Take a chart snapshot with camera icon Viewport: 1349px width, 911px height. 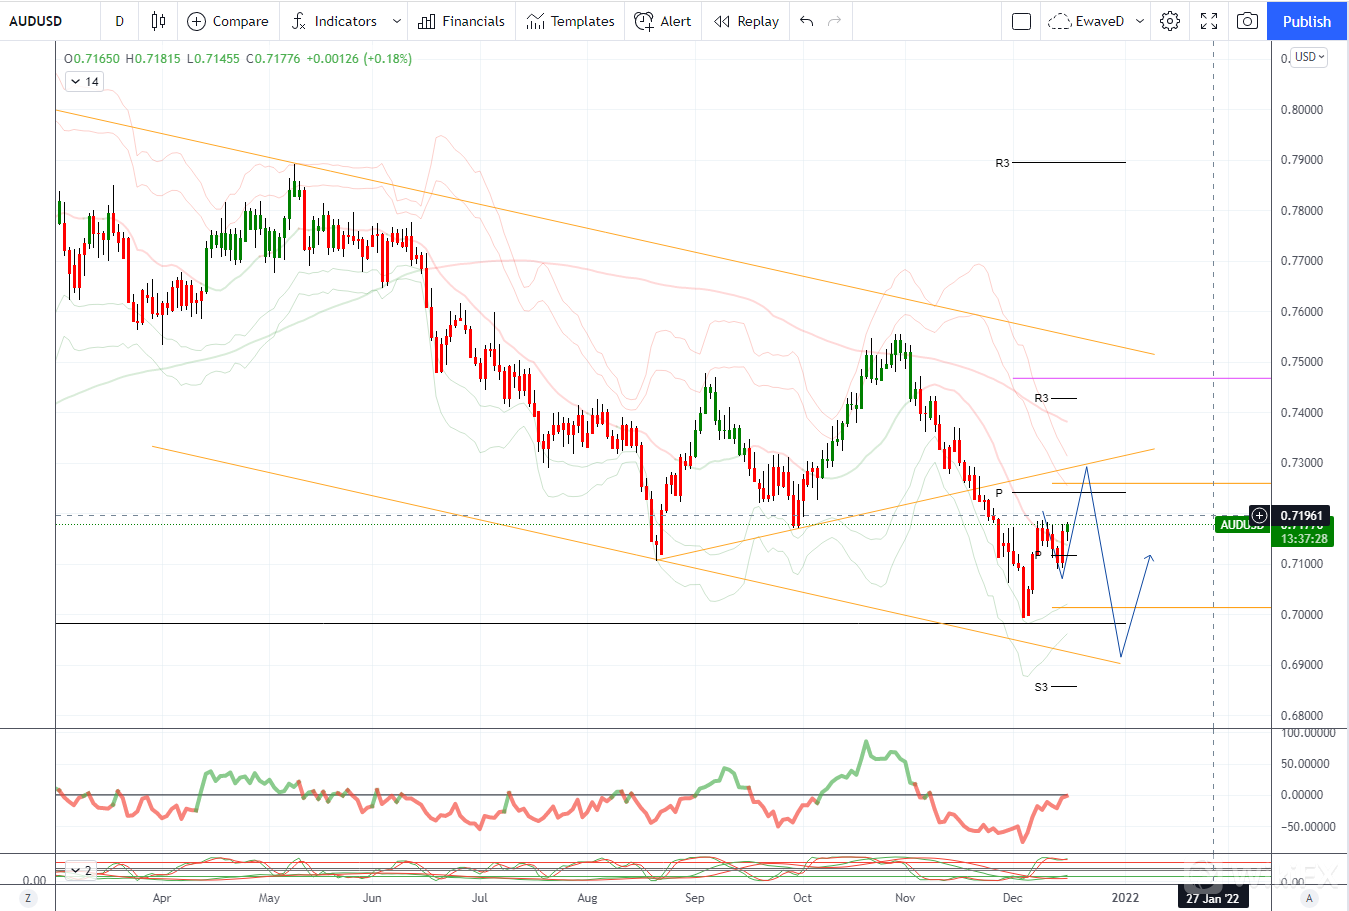(x=1247, y=21)
